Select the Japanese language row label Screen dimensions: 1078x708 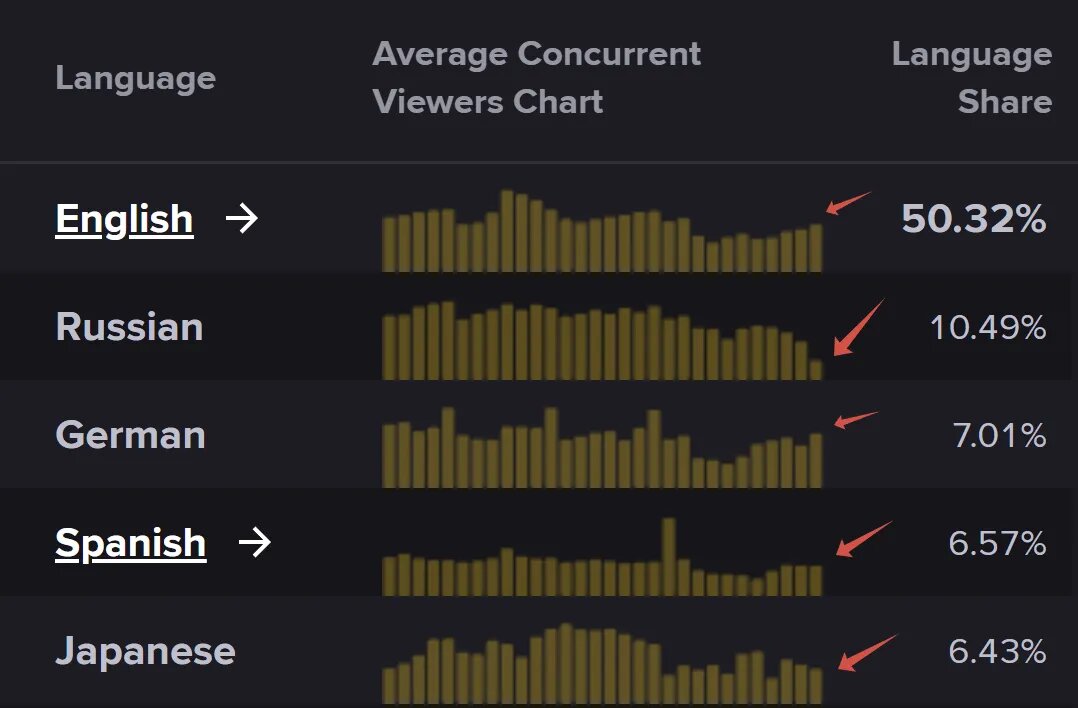145,651
